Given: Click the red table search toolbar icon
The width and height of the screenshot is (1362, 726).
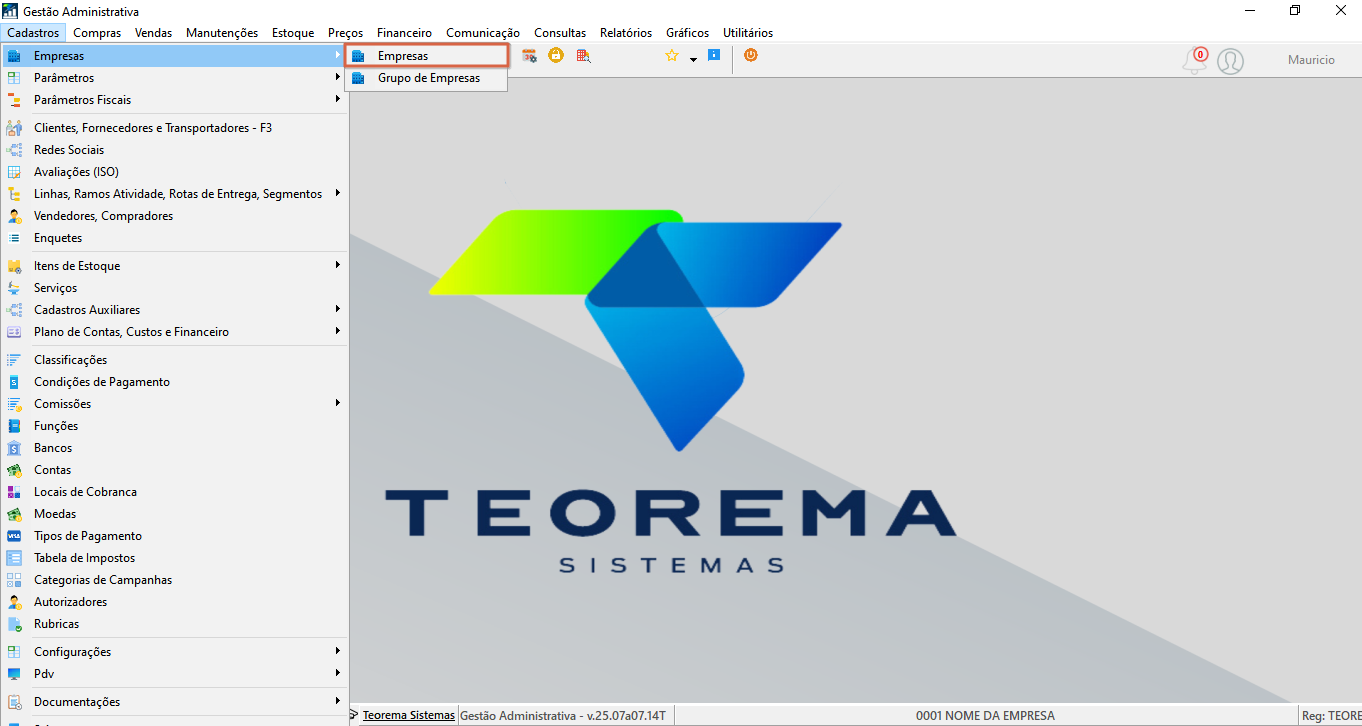Looking at the screenshot, I should click(x=583, y=56).
